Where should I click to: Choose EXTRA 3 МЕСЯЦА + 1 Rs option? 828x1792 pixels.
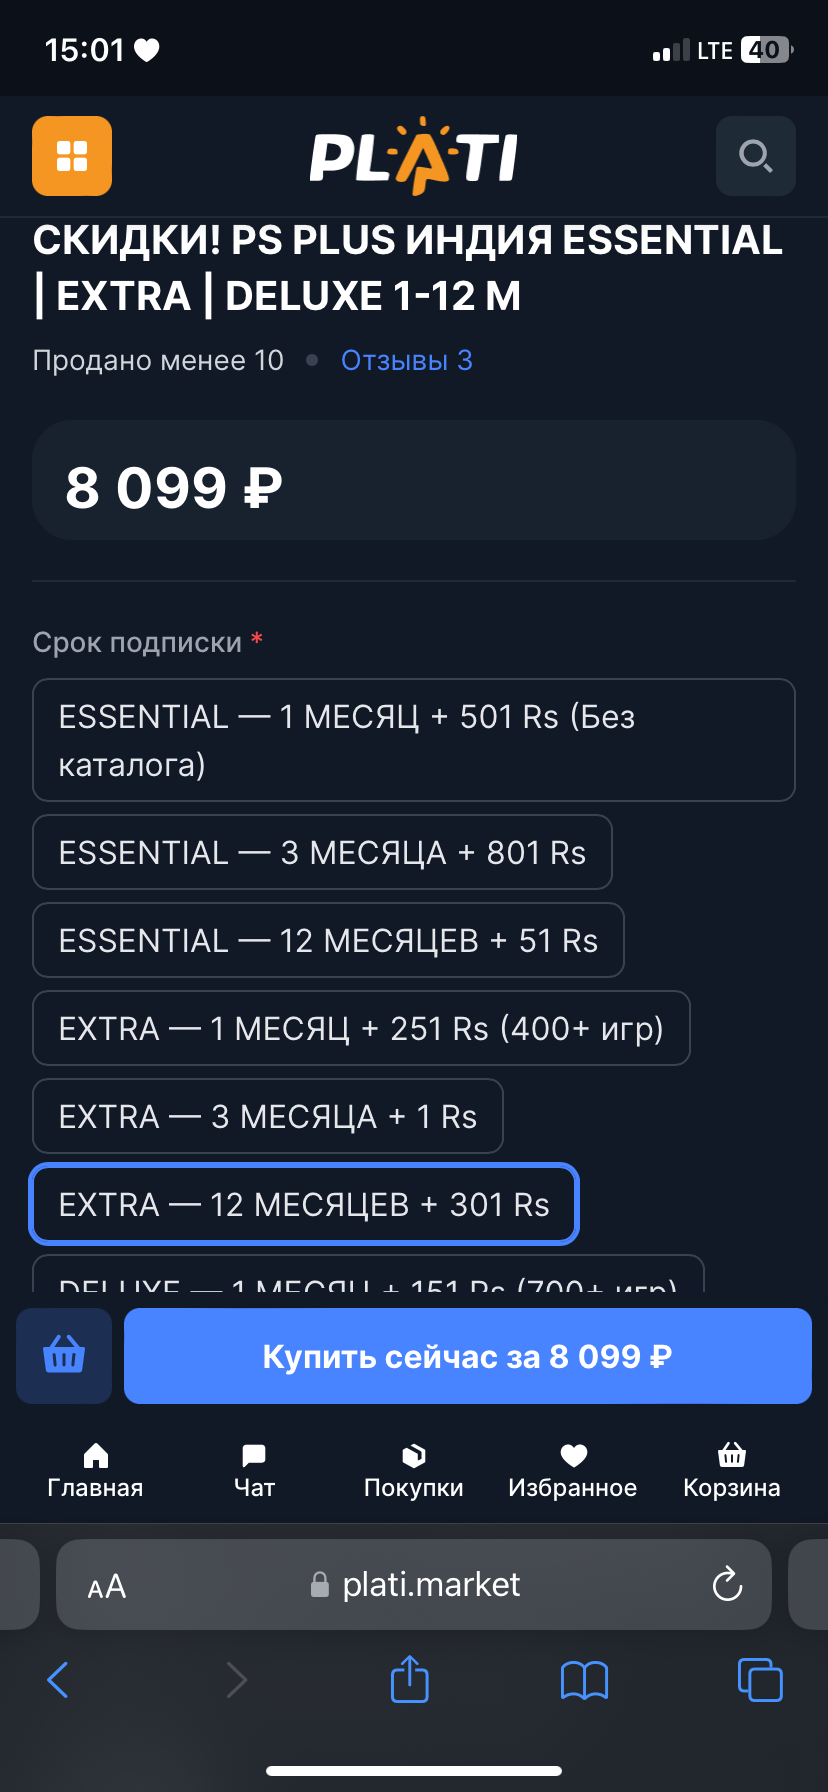[x=267, y=1116]
